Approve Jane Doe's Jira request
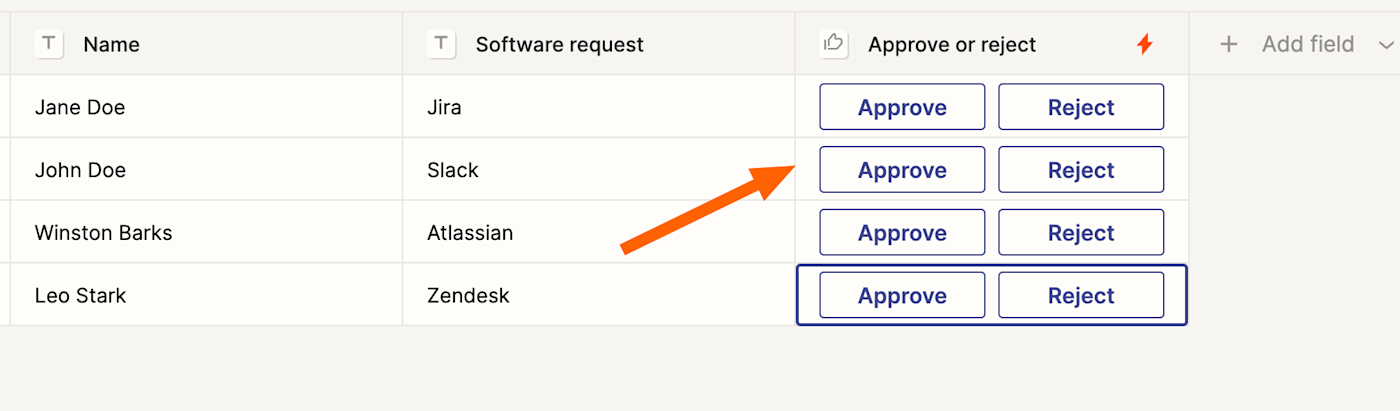The width and height of the screenshot is (1400, 411). tap(902, 107)
